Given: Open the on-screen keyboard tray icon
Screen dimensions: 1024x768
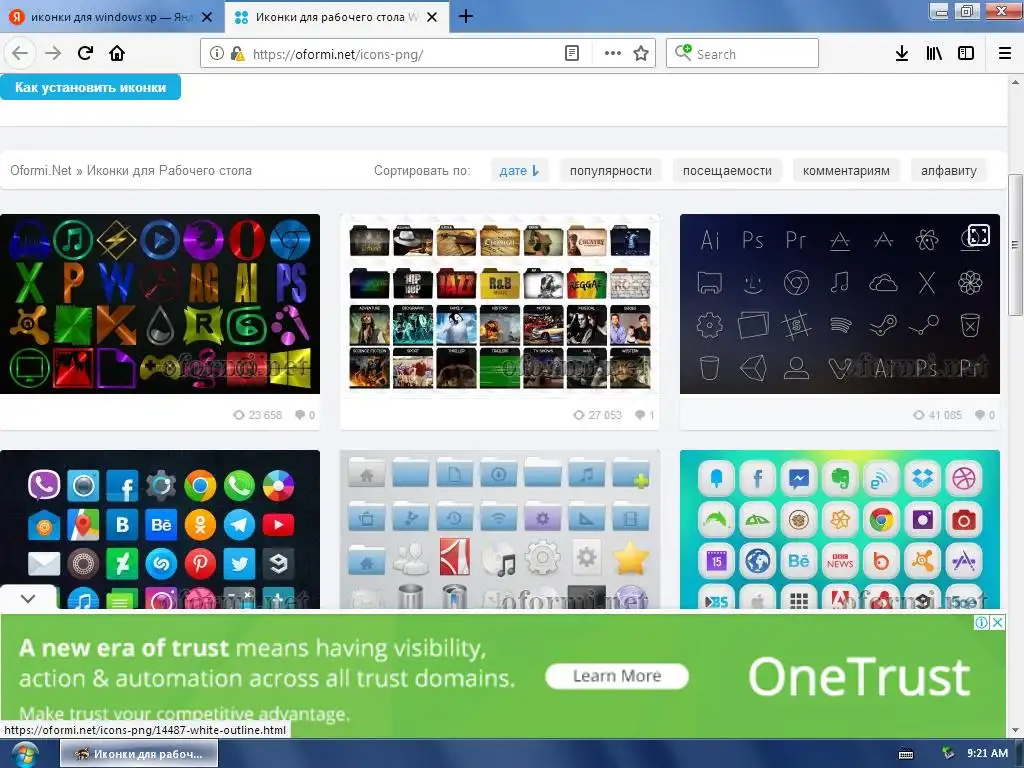Looking at the screenshot, I should pyautogui.click(x=906, y=754).
